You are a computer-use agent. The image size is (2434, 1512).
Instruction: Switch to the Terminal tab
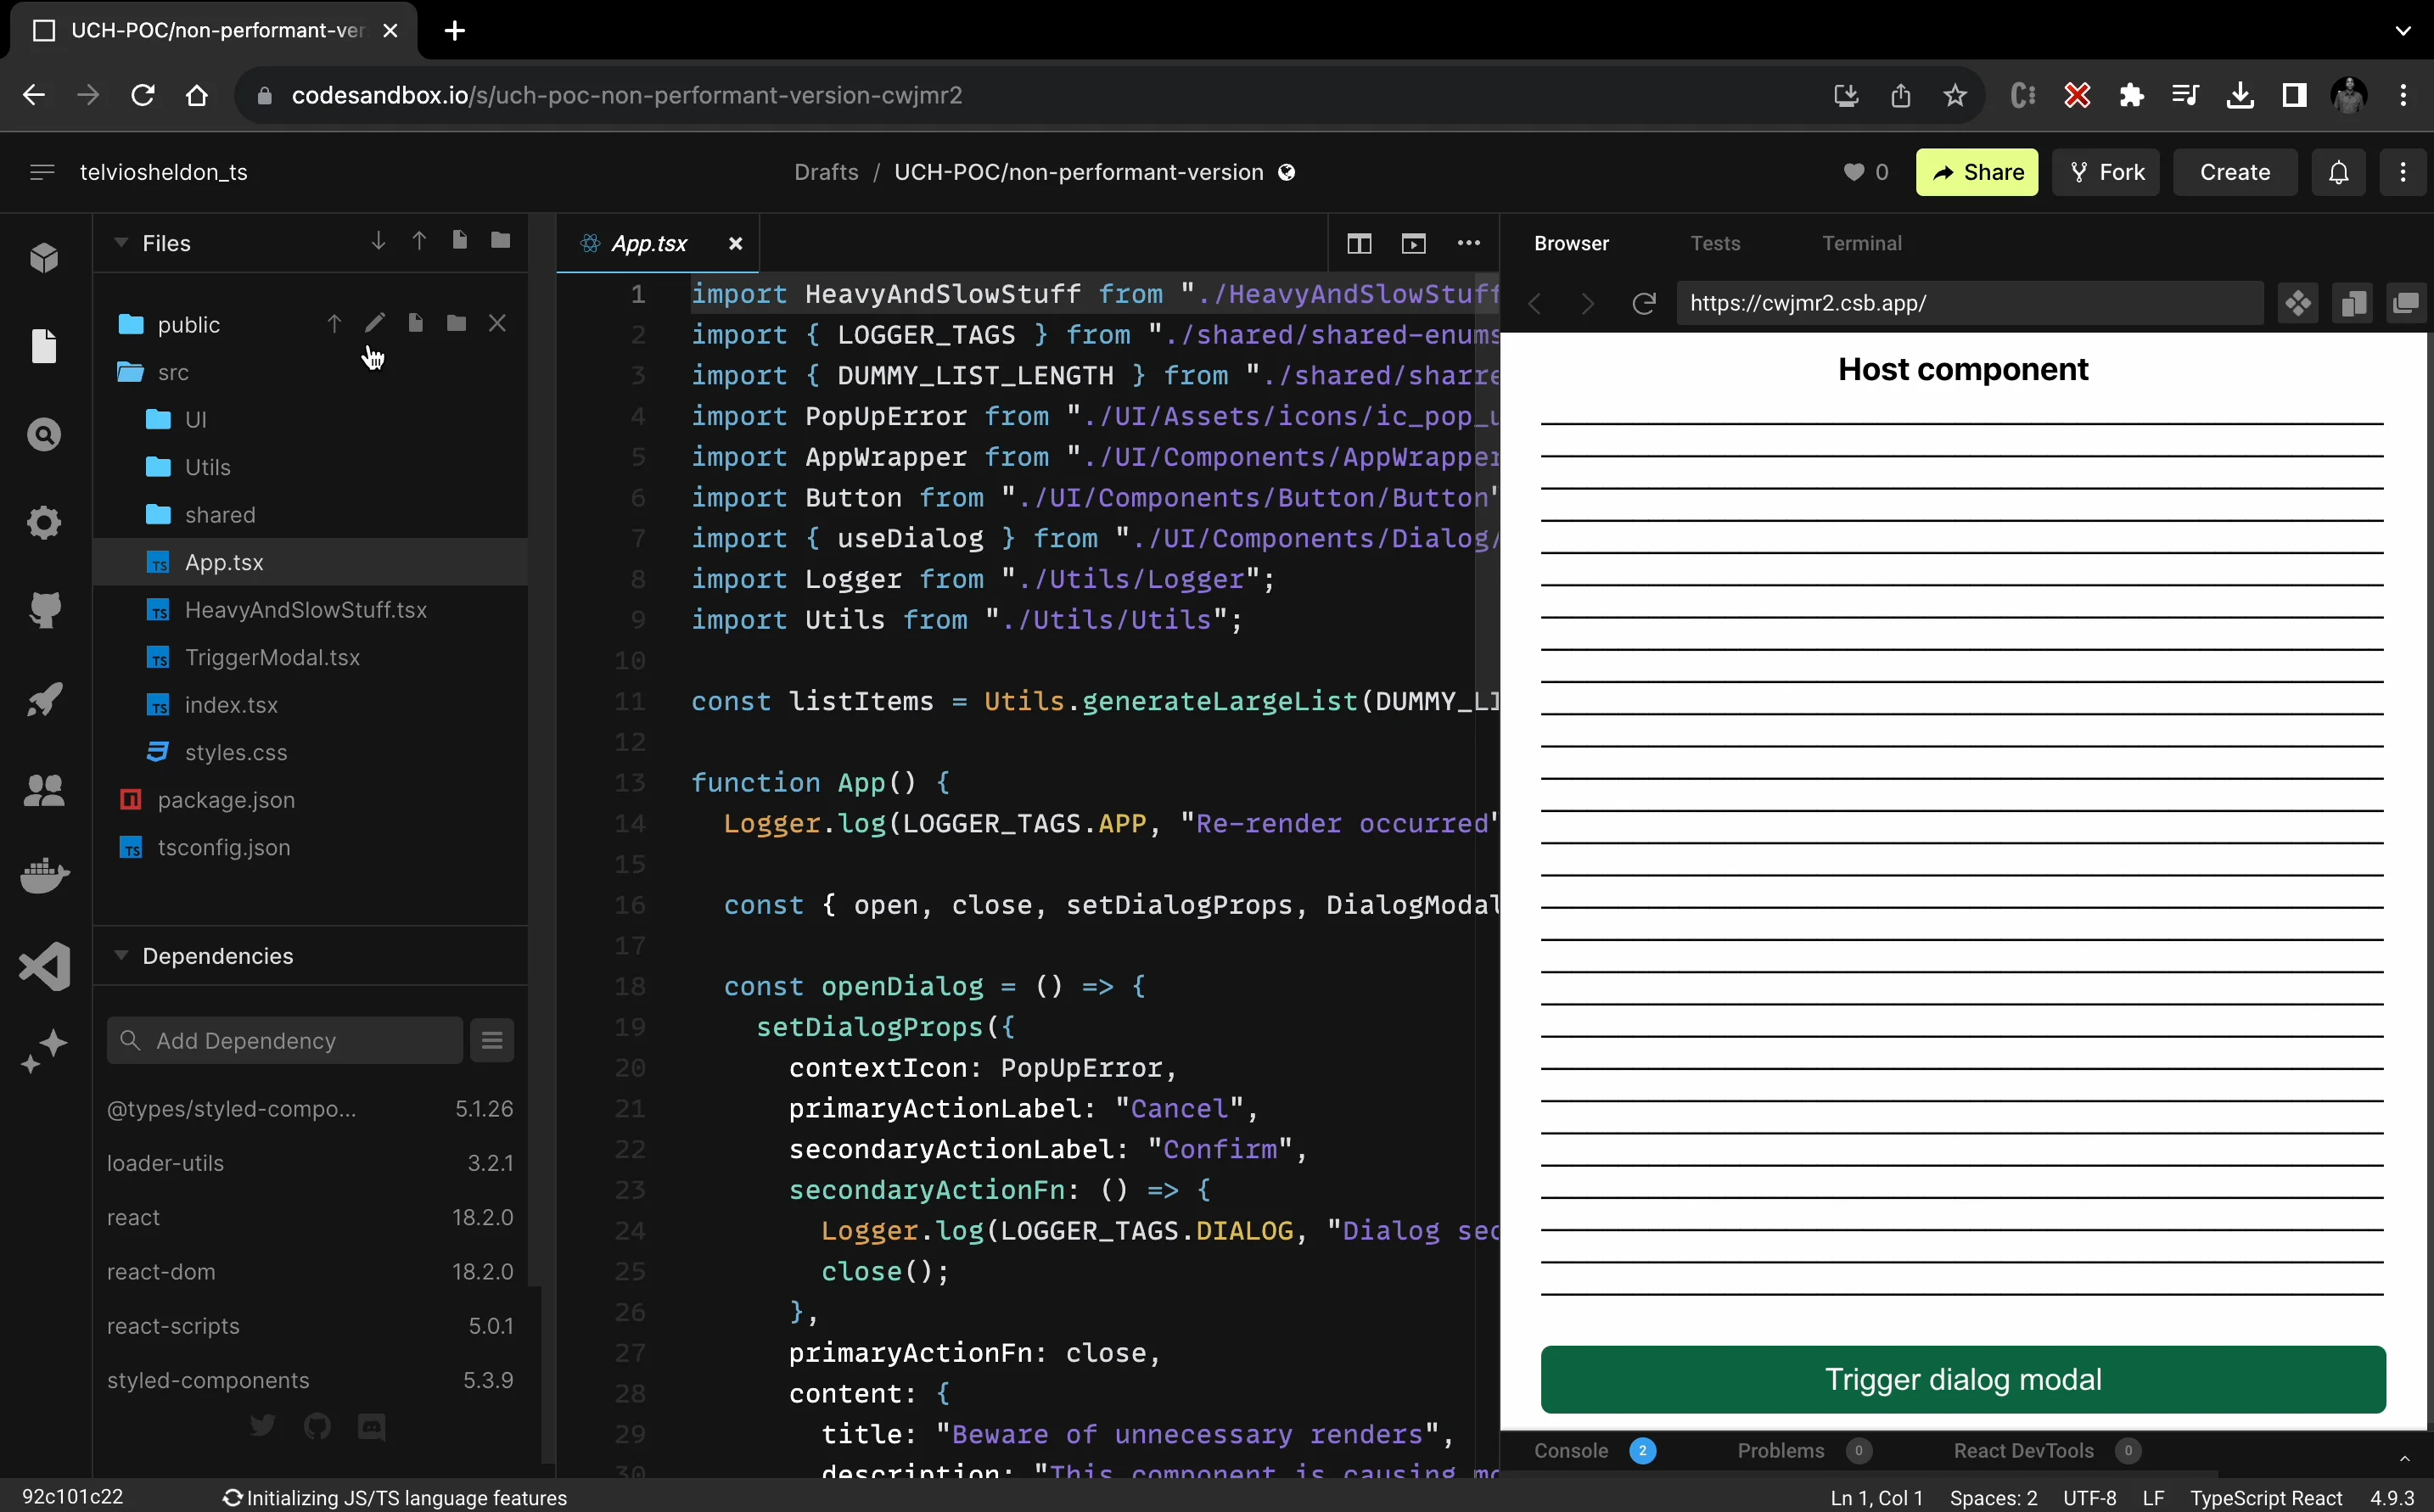pyautogui.click(x=1861, y=243)
